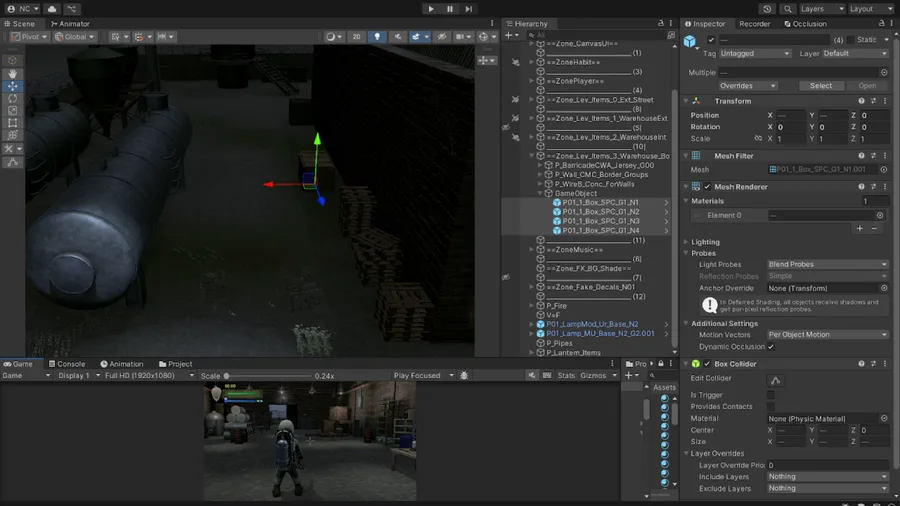Switch to the Animator tab
Image resolution: width=900 pixels, height=506 pixels.
point(70,24)
